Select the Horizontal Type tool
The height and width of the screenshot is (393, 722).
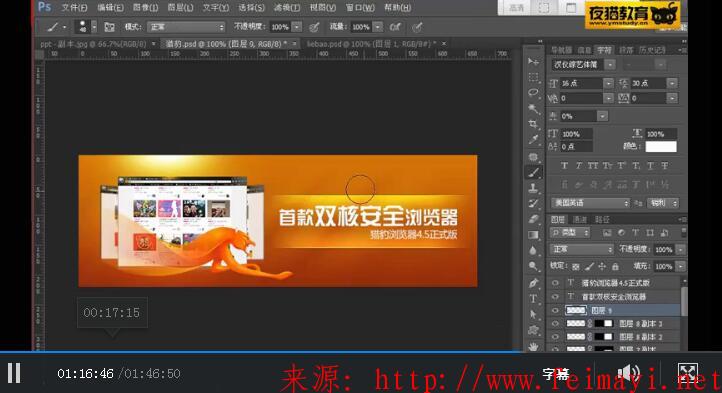[533, 299]
